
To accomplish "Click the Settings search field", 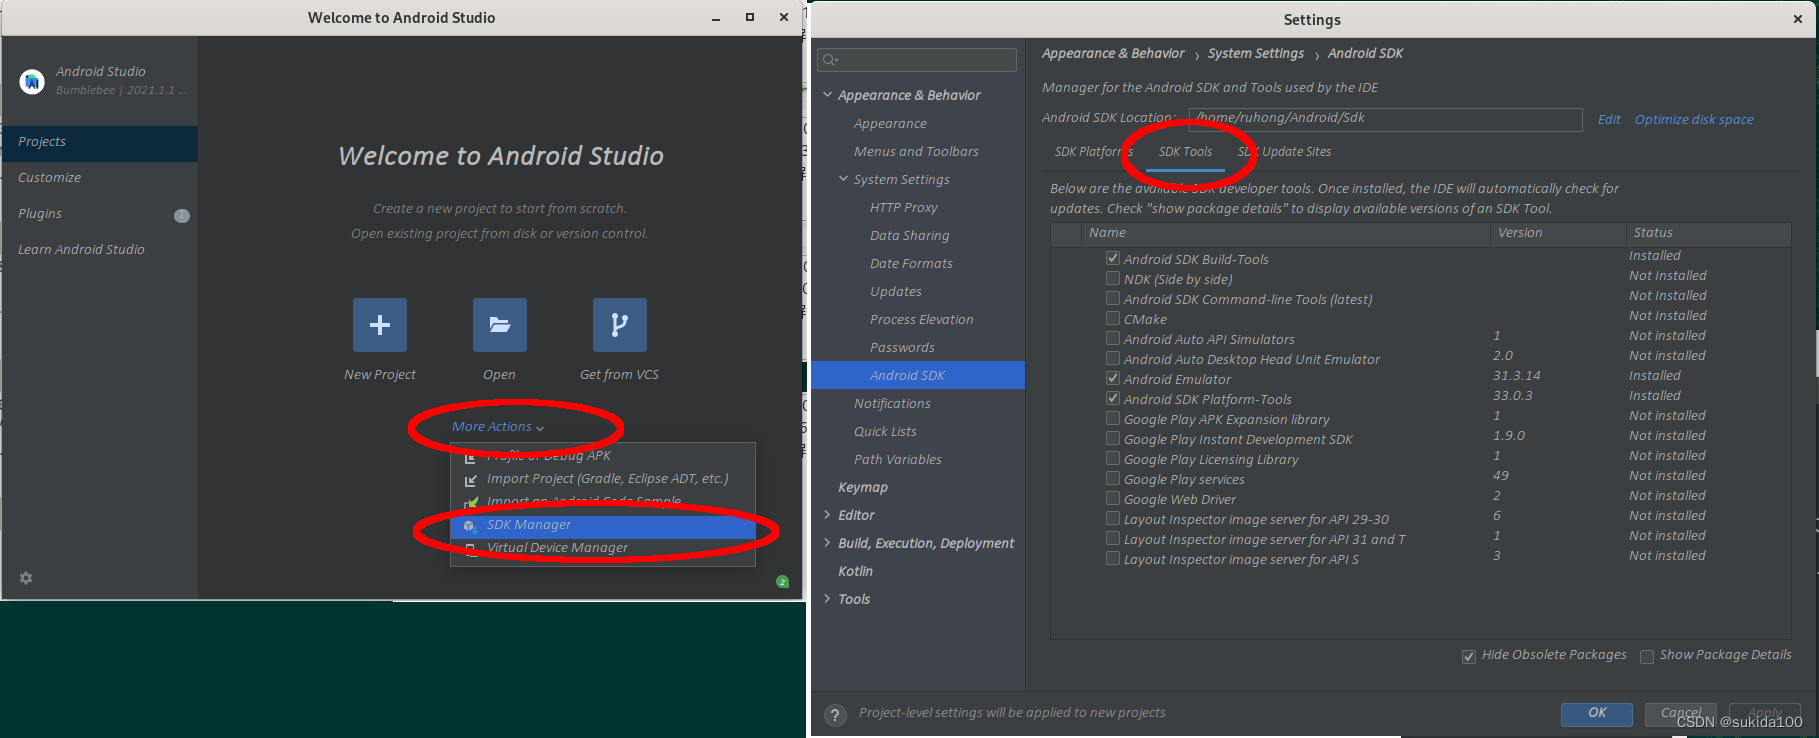I will pyautogui.click(x=917, y=60).
